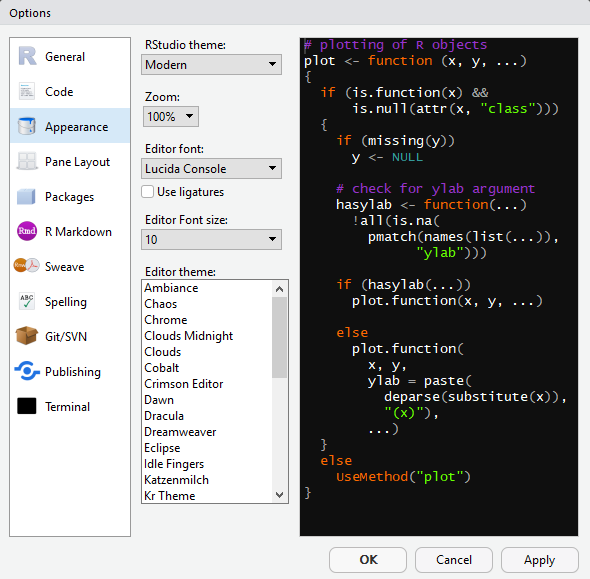Image resolution: width=590 pixels, height=579 pixels.
Task: Click the Code document icon
Action: (27, 91)
